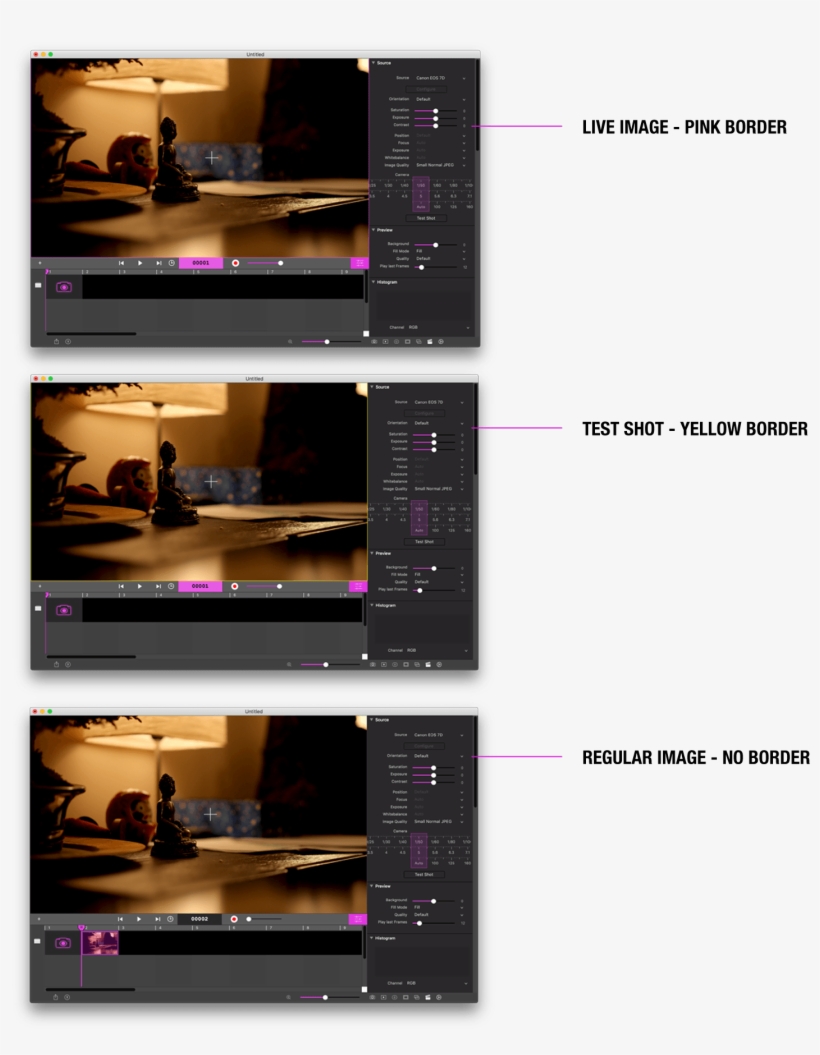Screen dimensions: 820x1055
Task: Collapse the Histogram panel
Action: (373, 282)
